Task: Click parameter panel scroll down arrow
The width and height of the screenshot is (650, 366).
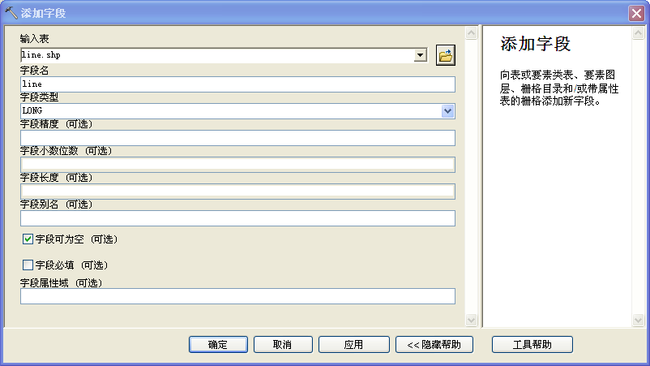Action: coord(471,320)
